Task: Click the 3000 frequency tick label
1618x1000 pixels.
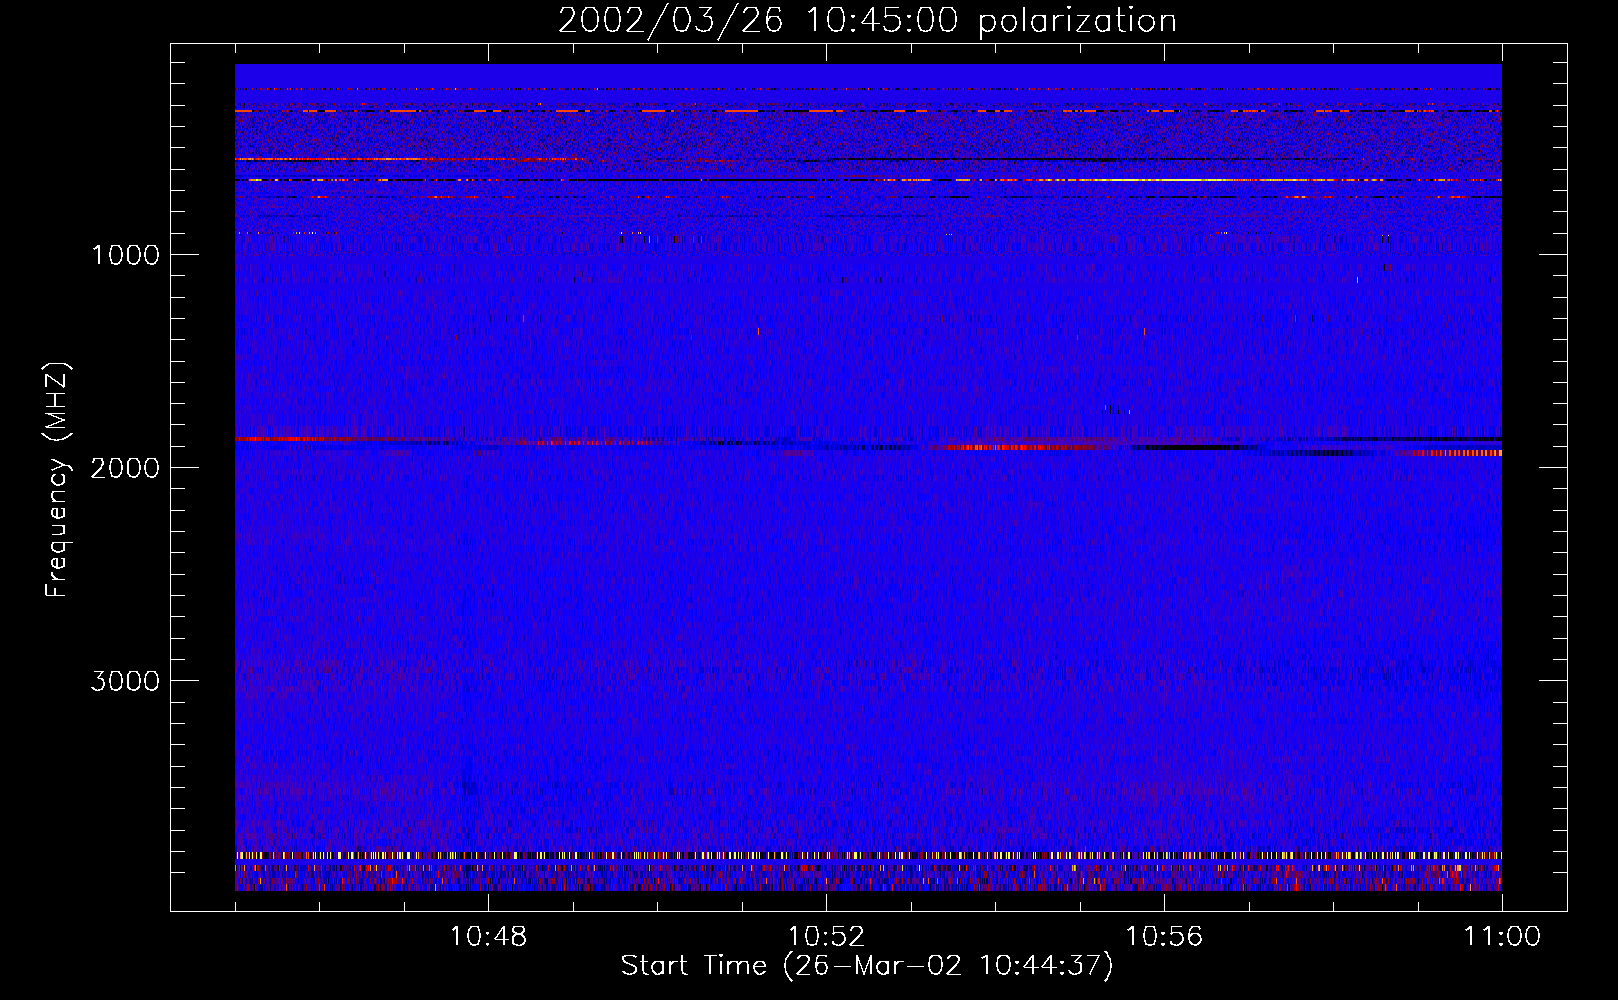Action: pyautogui.click(x=125, y=681)
